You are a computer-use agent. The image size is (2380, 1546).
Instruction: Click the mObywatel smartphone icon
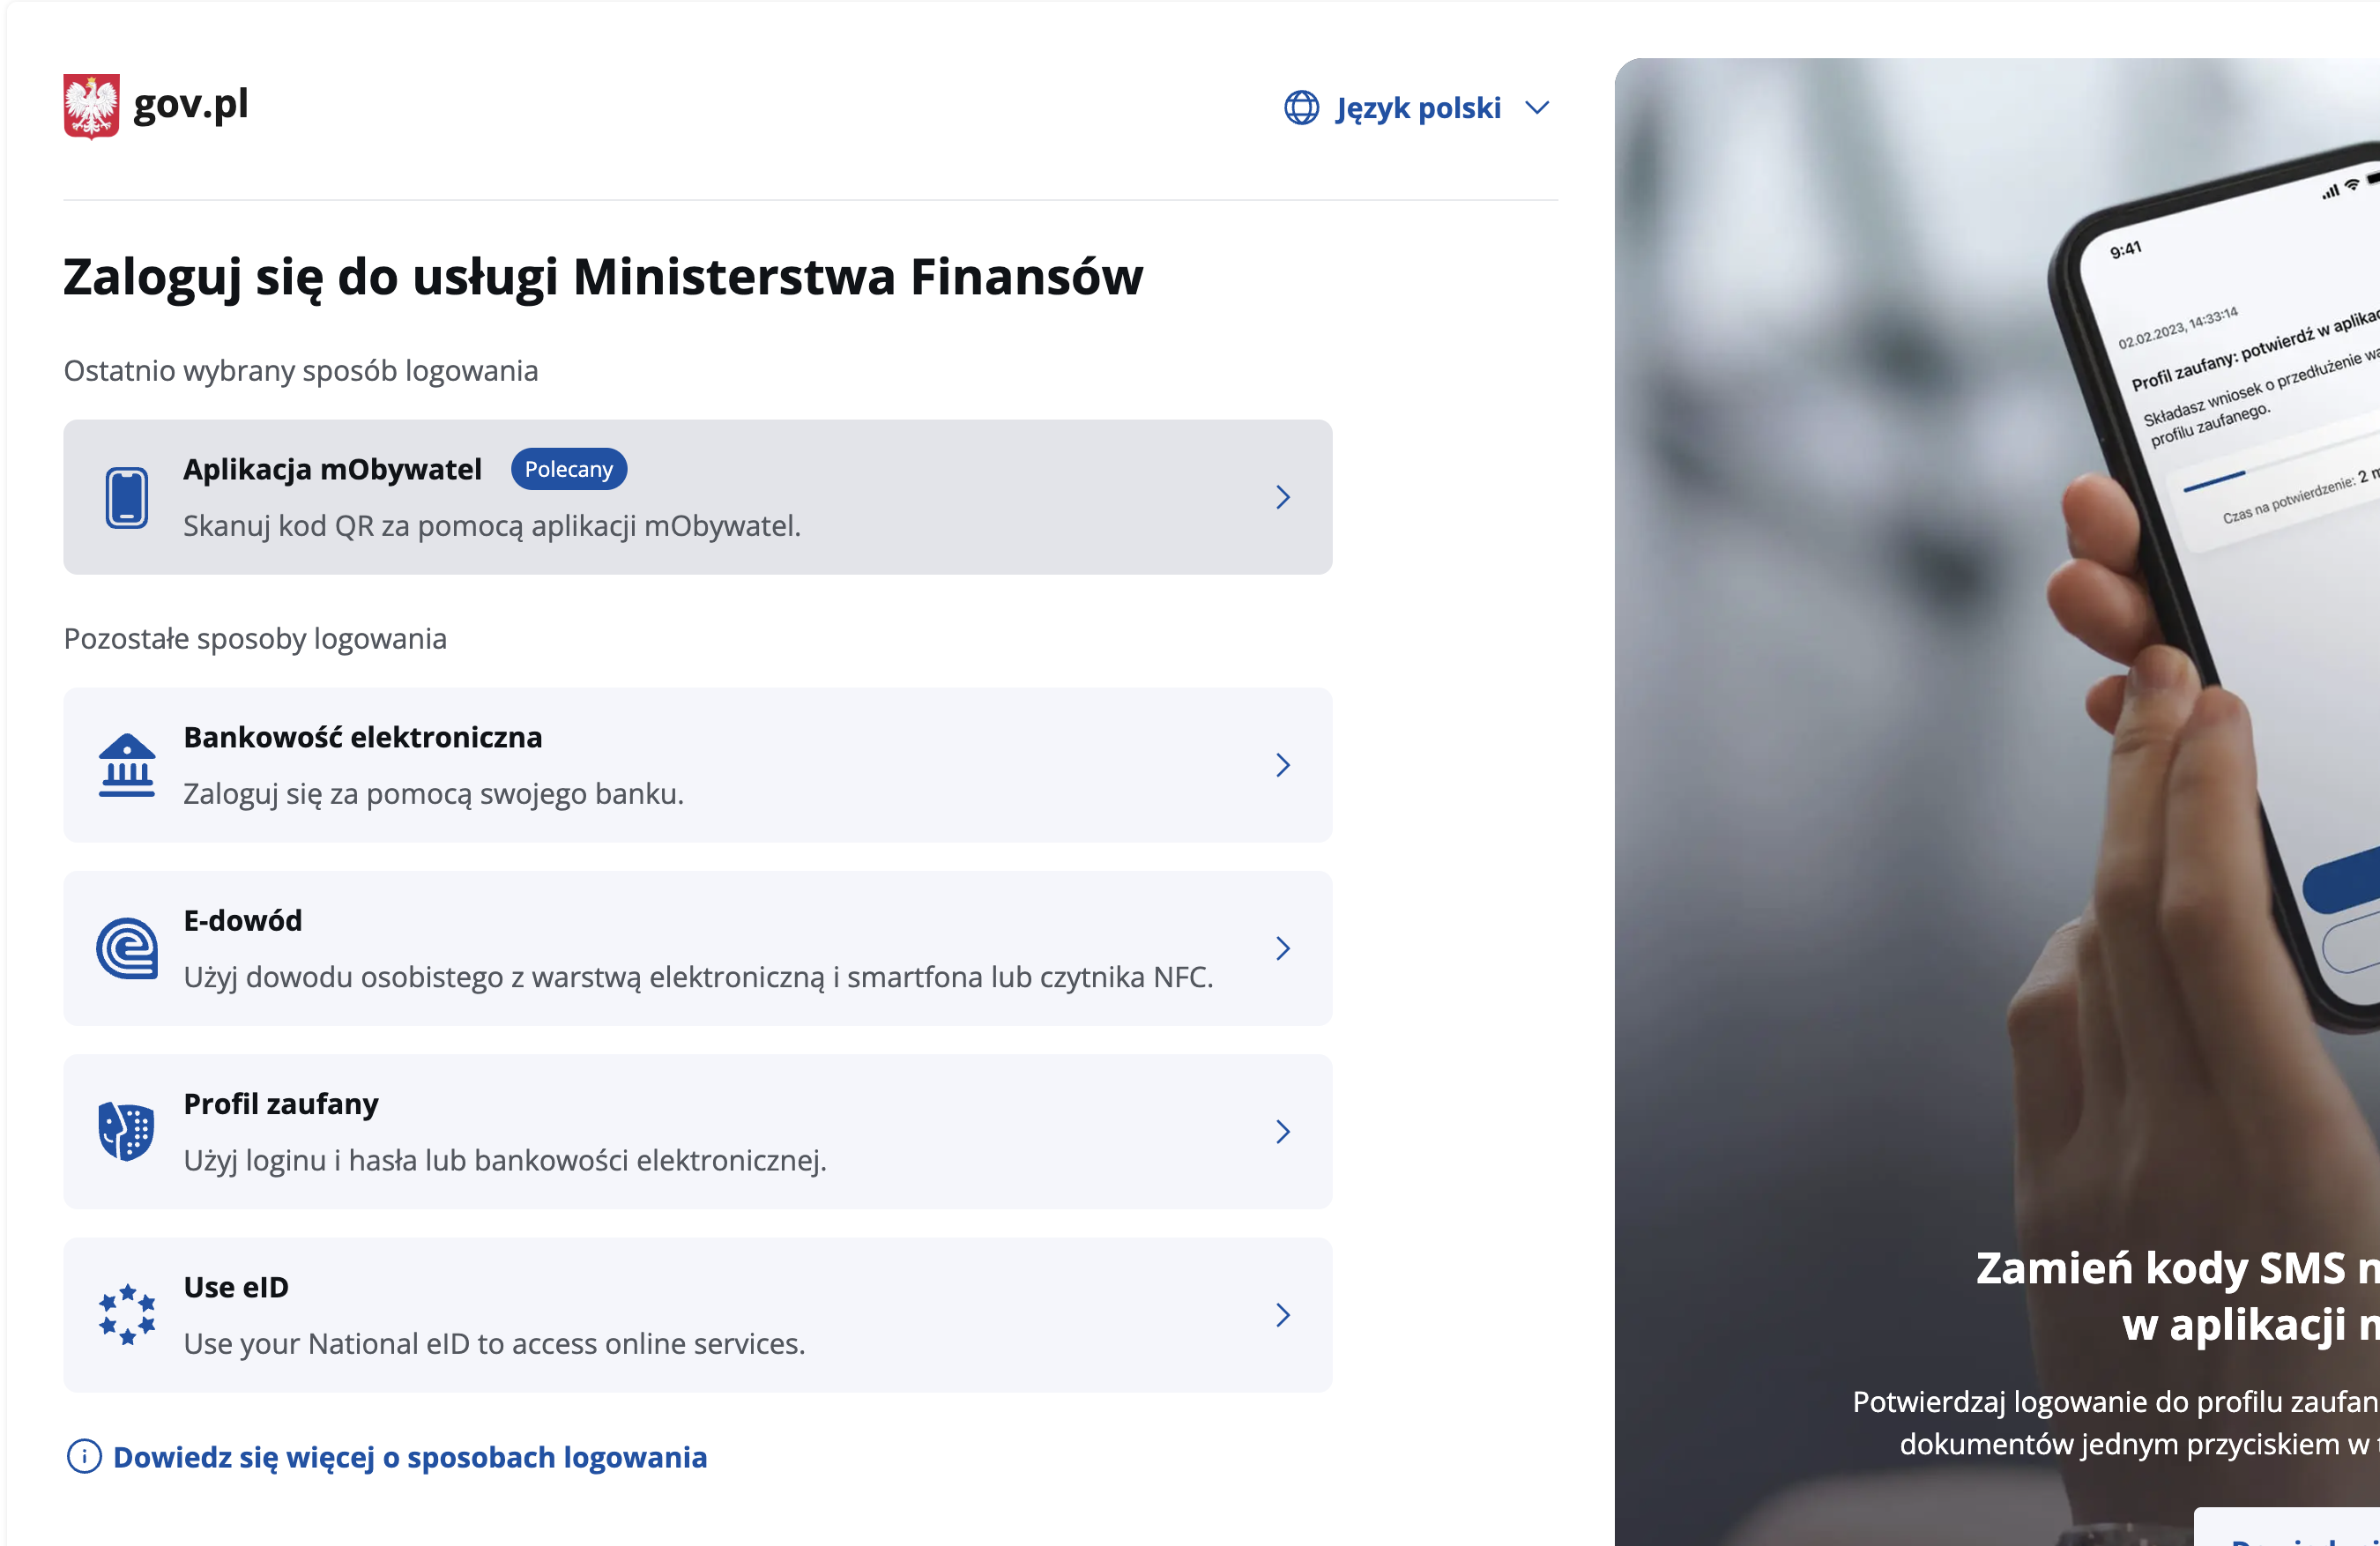tap(127, 497)
